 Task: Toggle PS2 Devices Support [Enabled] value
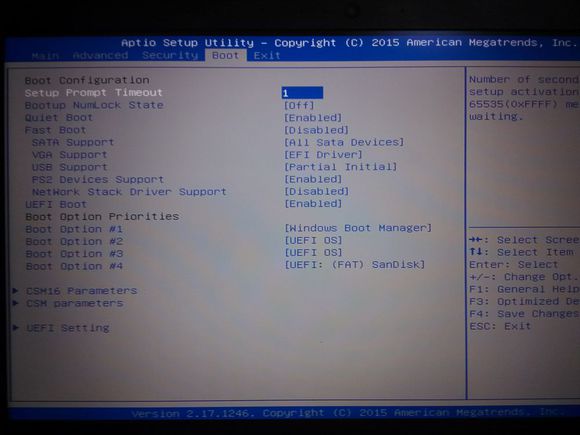[x=313, y=179]
